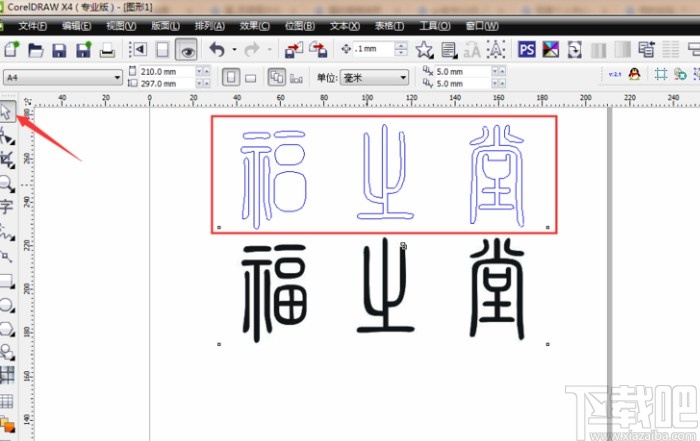Click the Save disk icon
This screenshot has height=441, width=700.
pyautogui.click(x=59, y=50)
